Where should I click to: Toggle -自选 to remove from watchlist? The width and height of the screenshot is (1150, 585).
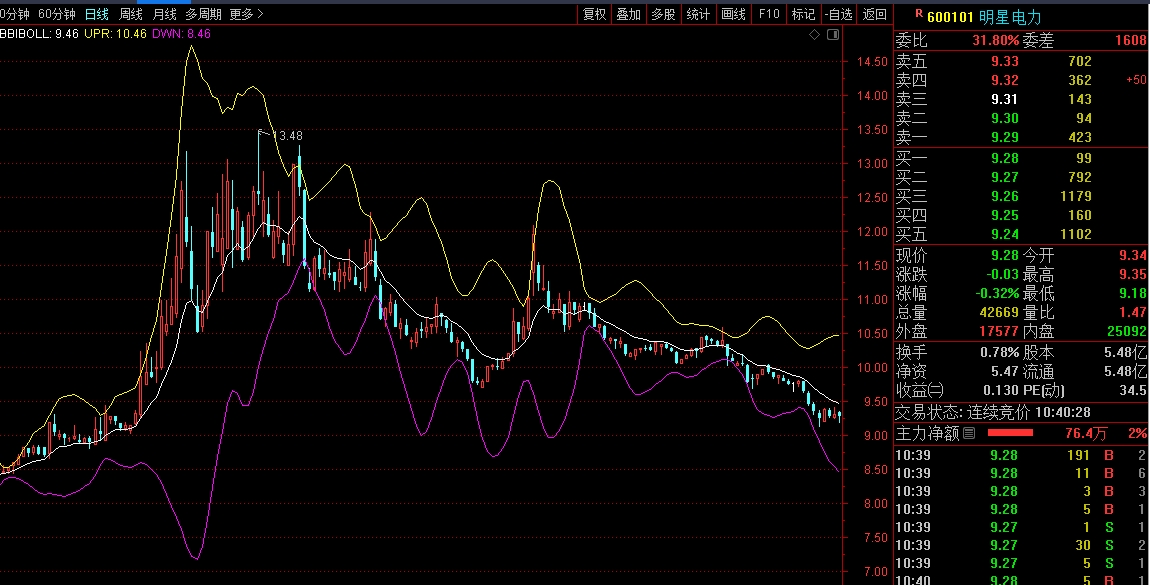838,14
